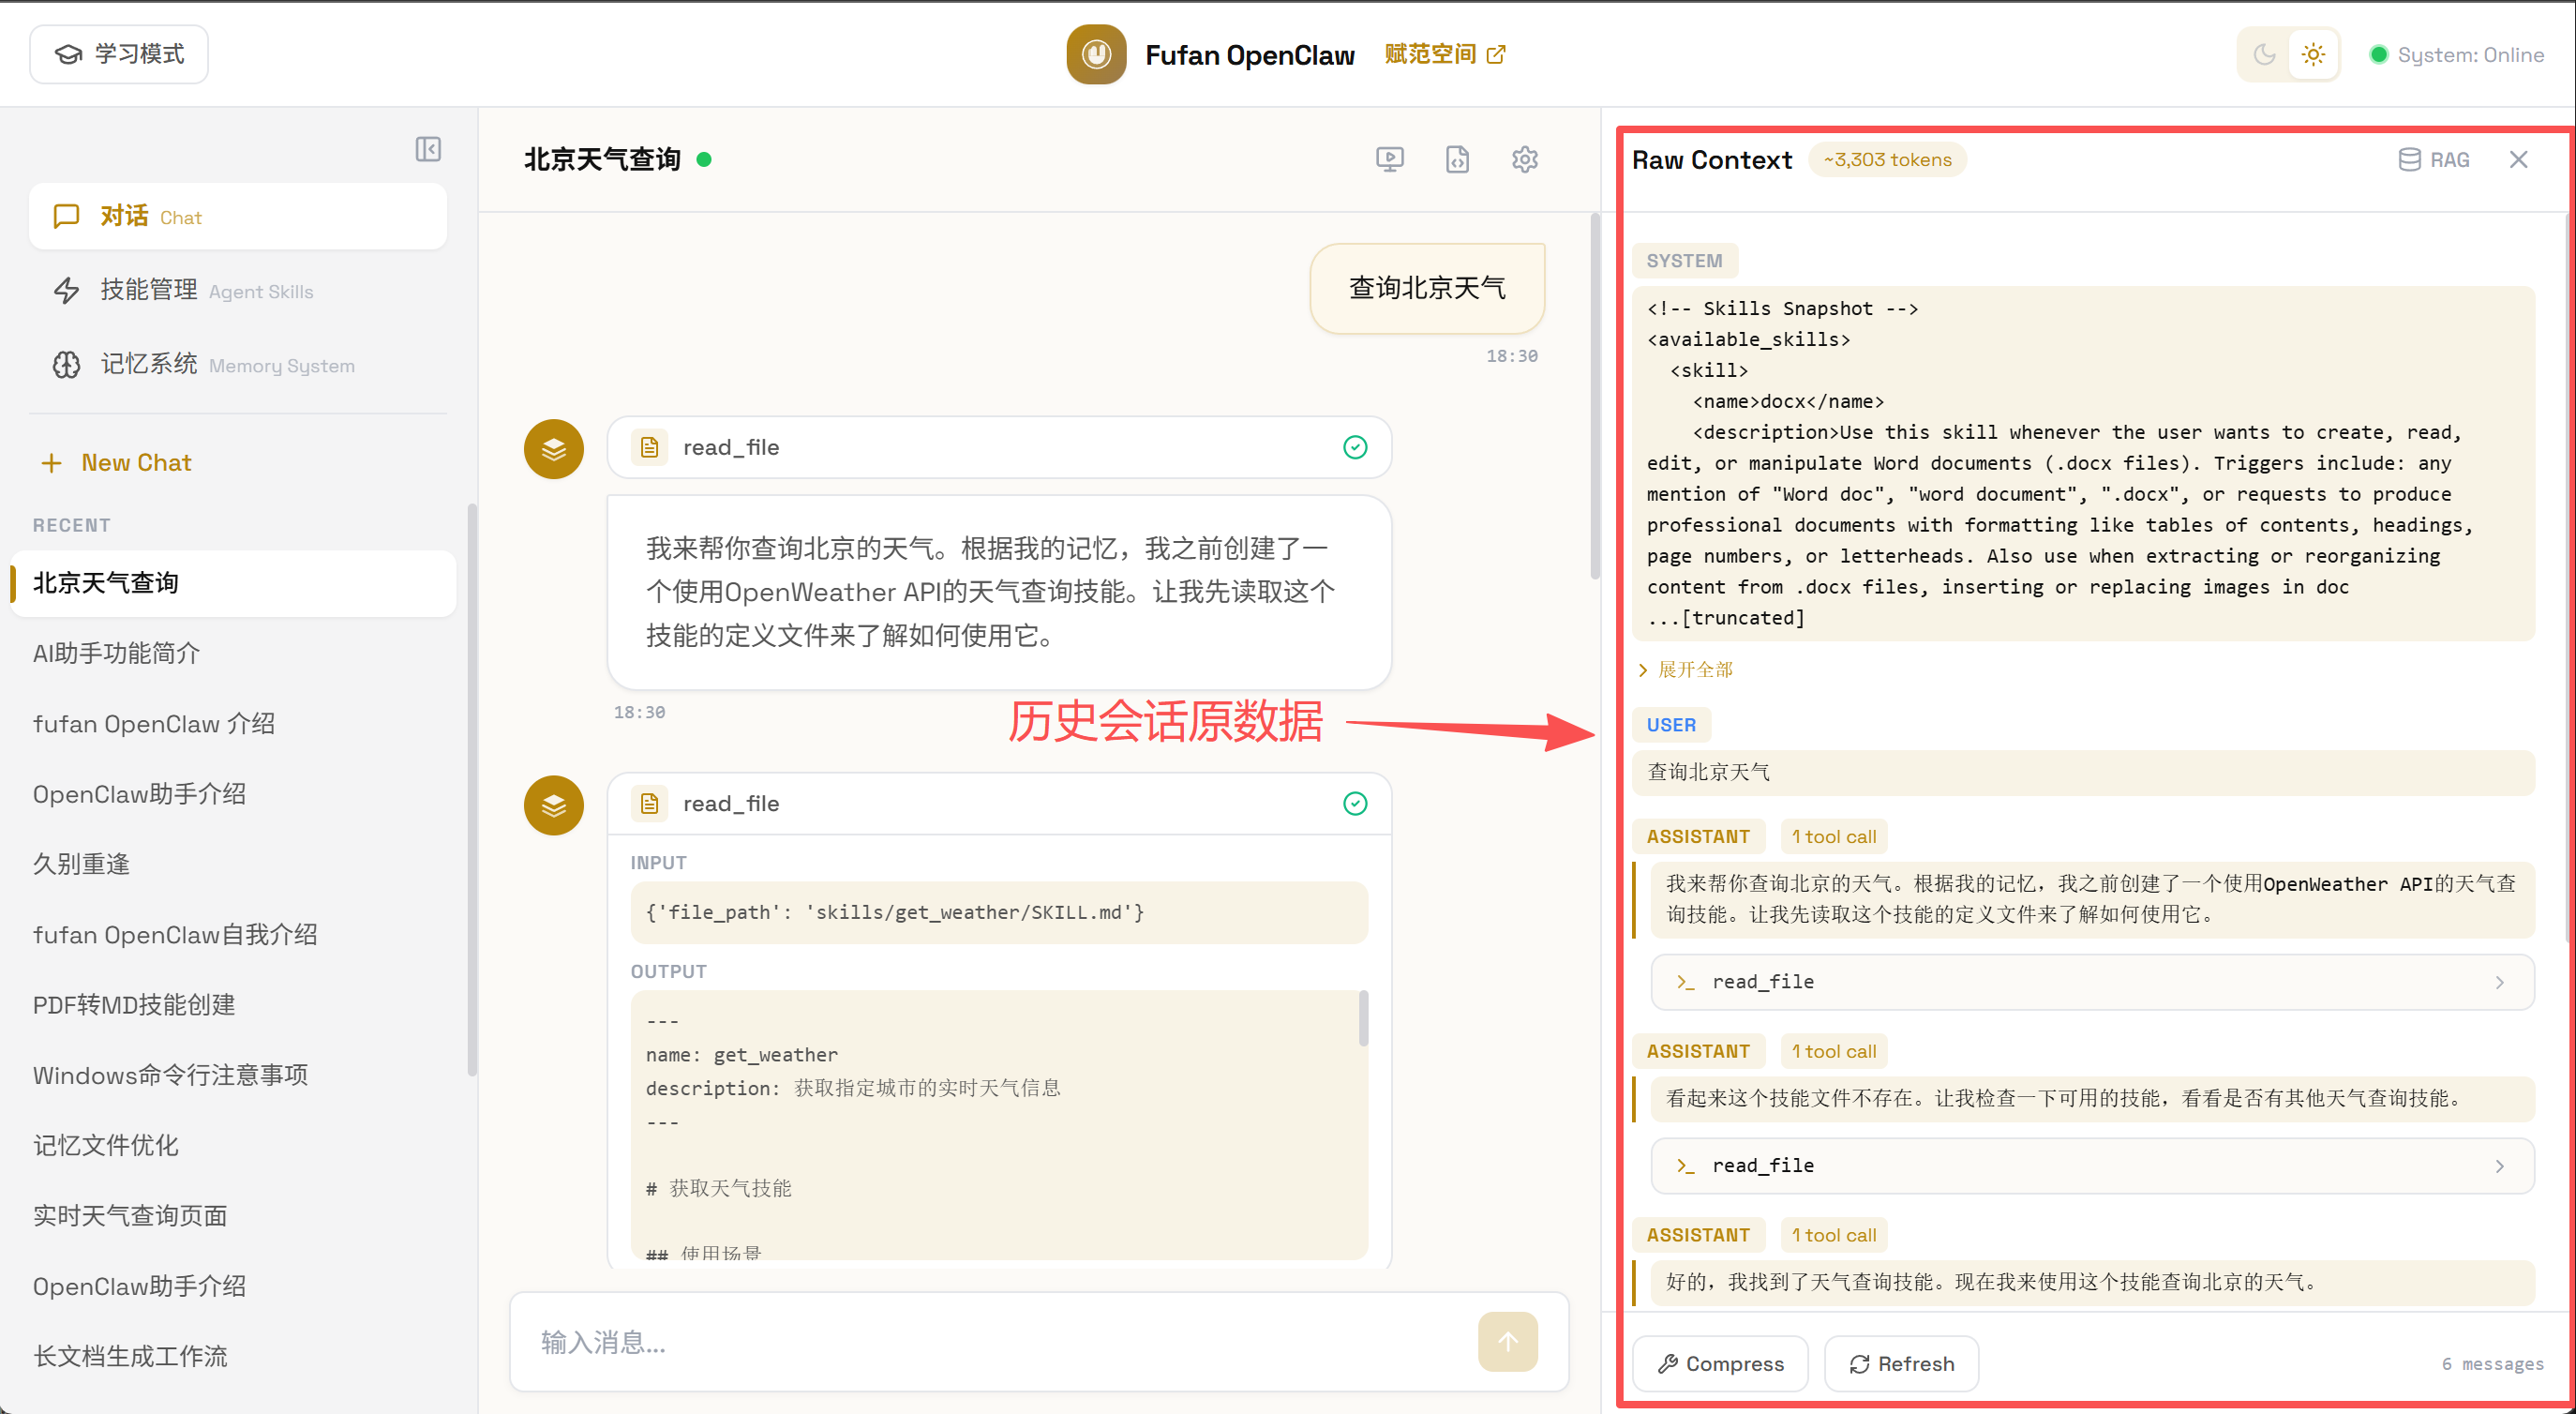Viewport: 2576px width, 1414px height.
Task: Click the Fufan OpenClaw logo icon
Action: click(1096, 54)
